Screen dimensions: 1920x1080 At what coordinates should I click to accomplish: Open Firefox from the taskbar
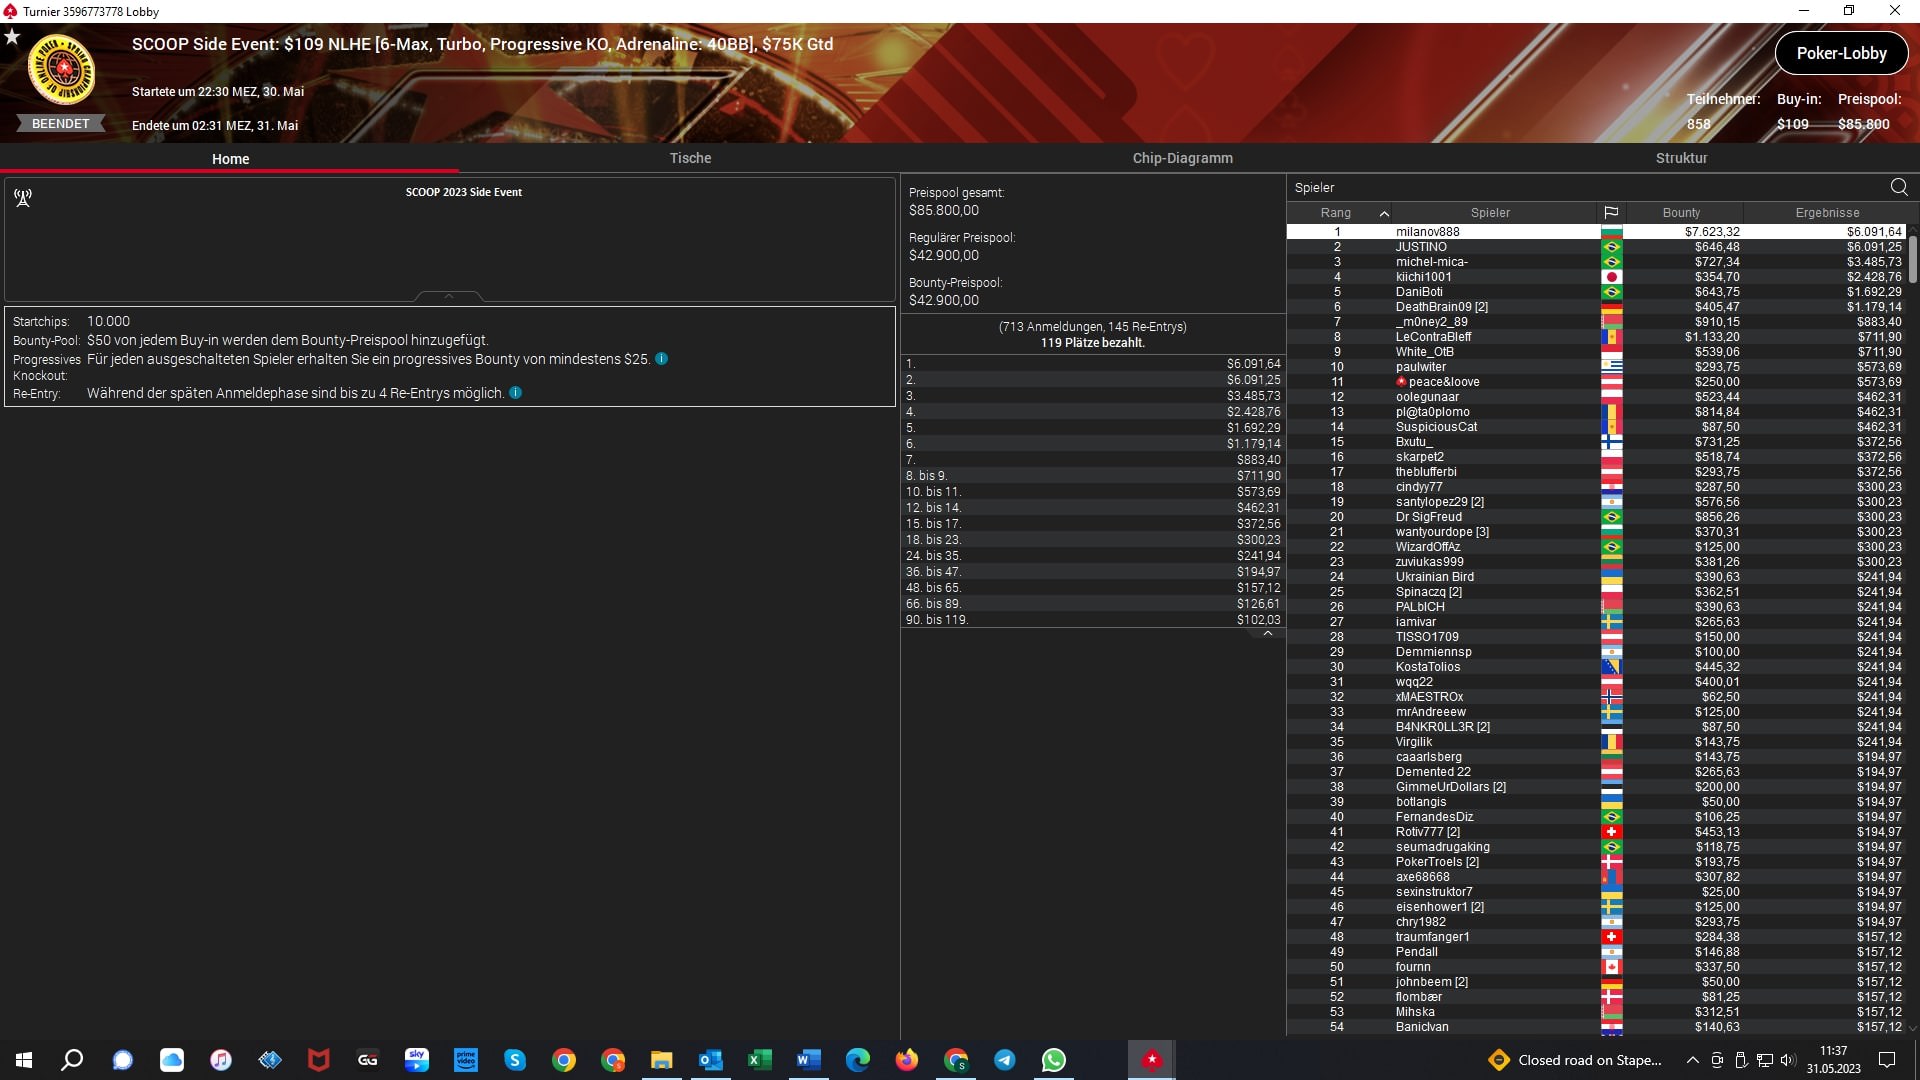tap(906, 1060)
